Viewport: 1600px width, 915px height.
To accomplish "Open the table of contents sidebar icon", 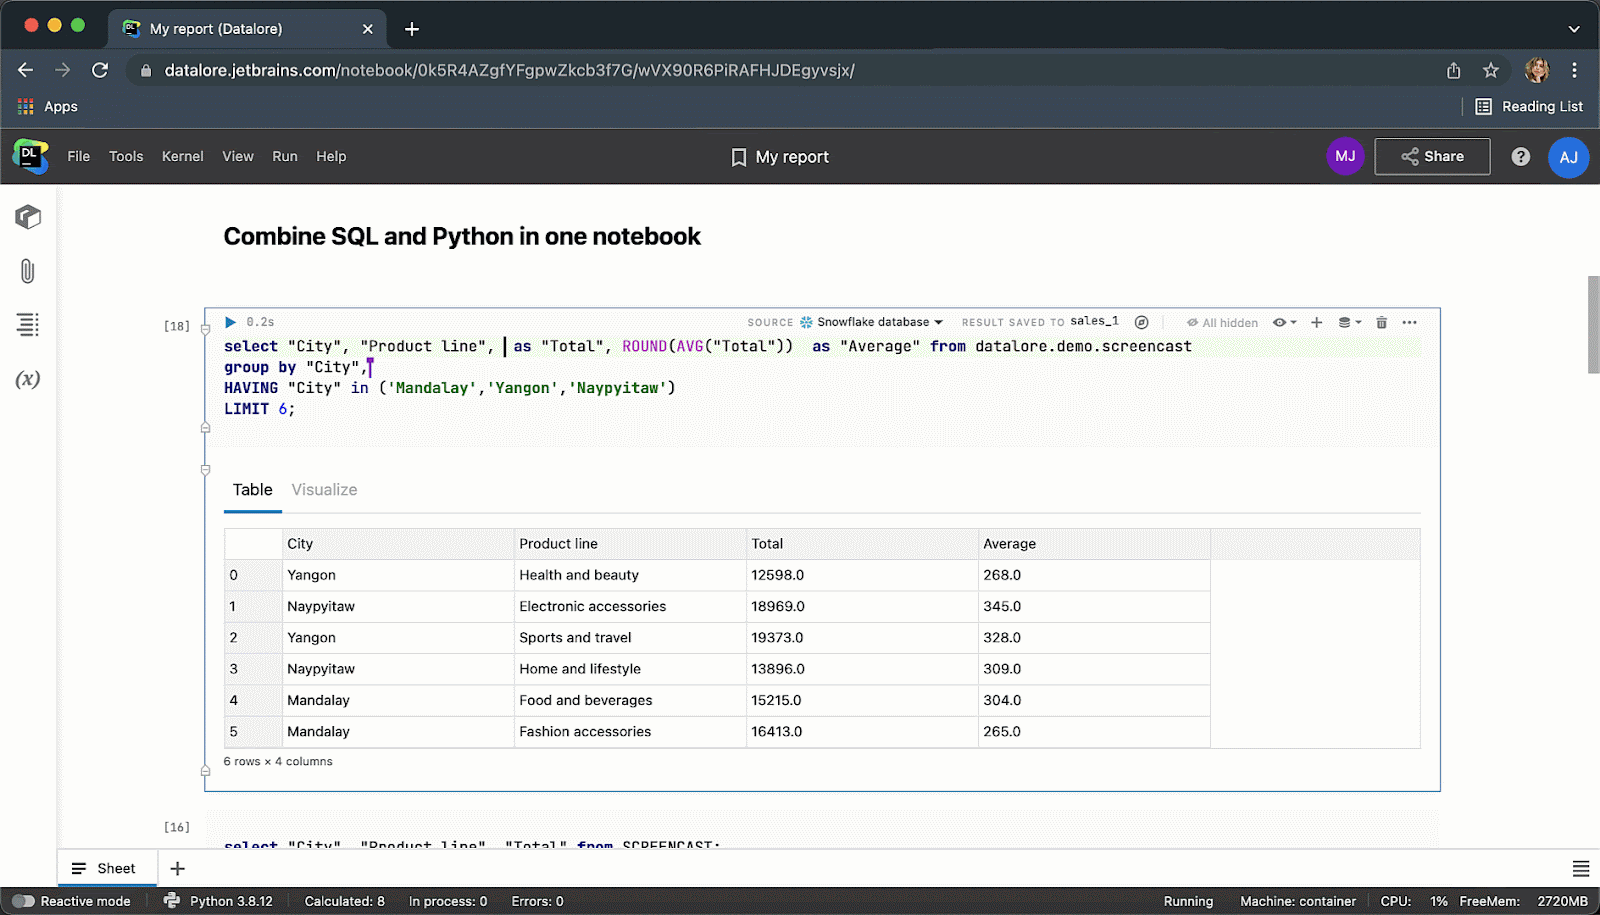I will [x=27, y=324].
